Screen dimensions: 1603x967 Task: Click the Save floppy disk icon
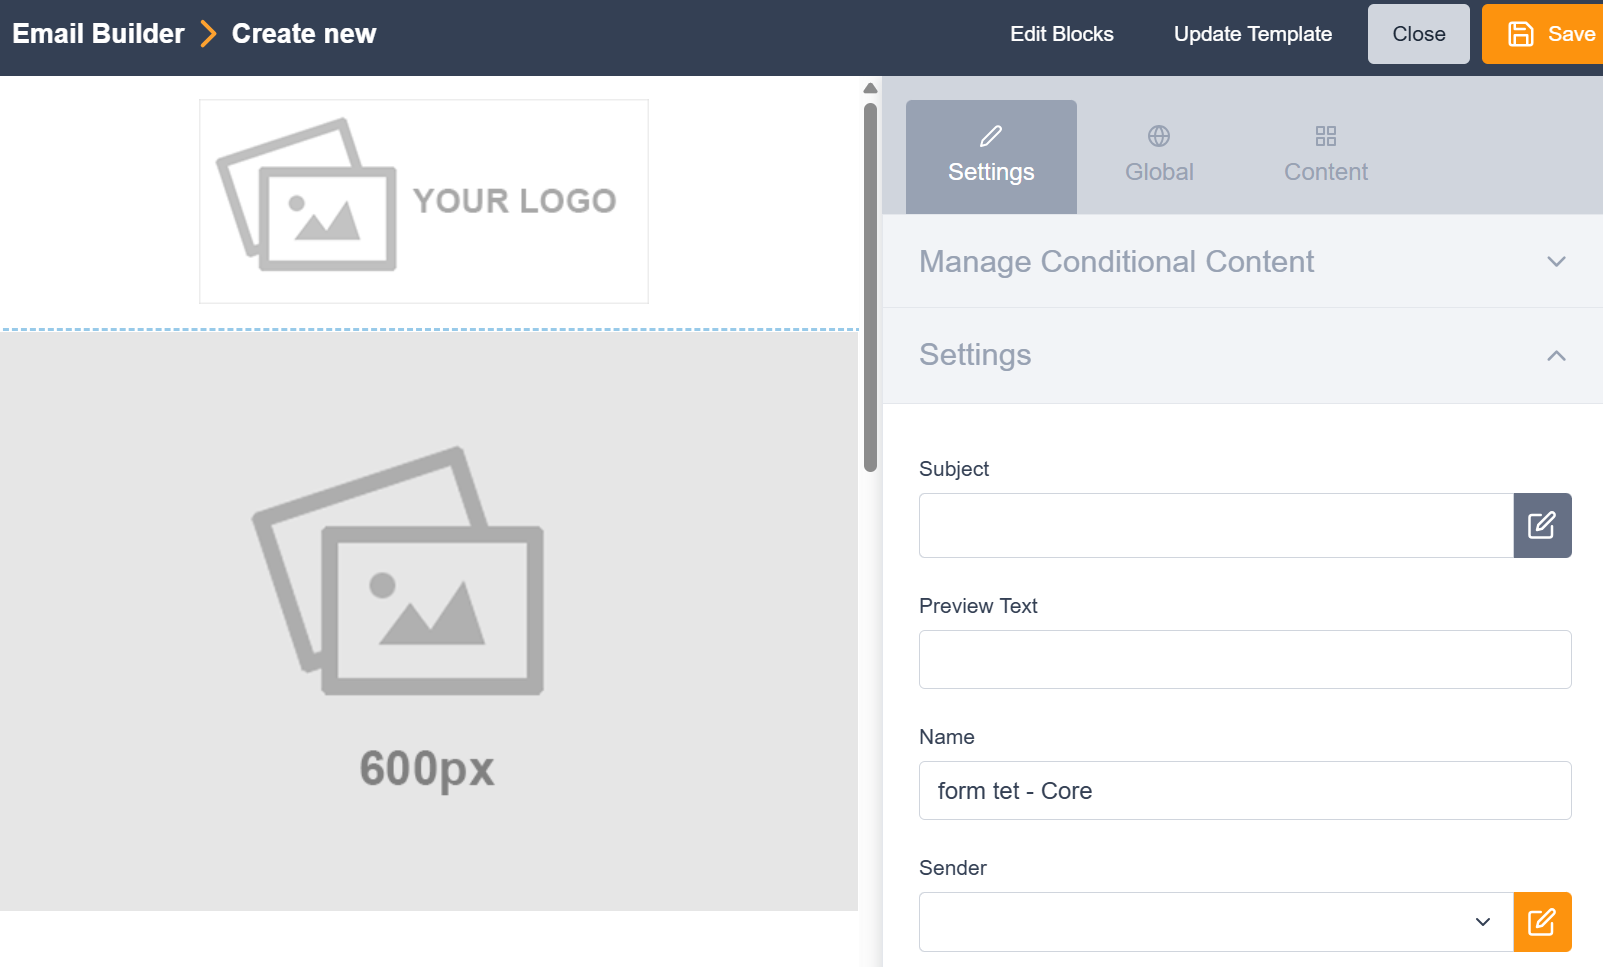click(x=1520, y=34)
